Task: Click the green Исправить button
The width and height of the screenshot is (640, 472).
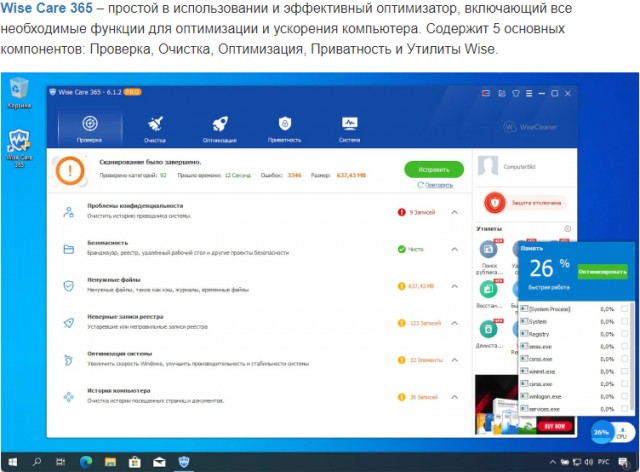Action: pyautogui.click(x=434, y=169)
